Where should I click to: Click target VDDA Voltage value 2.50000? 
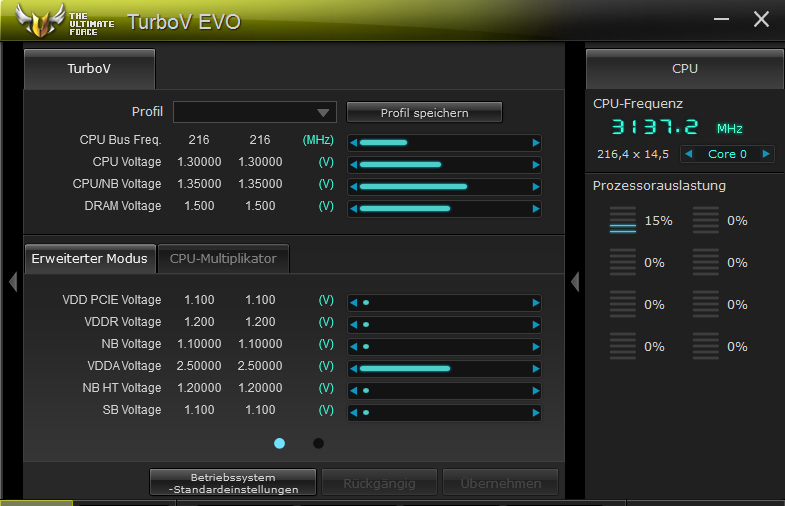click(x=260, y=366)
